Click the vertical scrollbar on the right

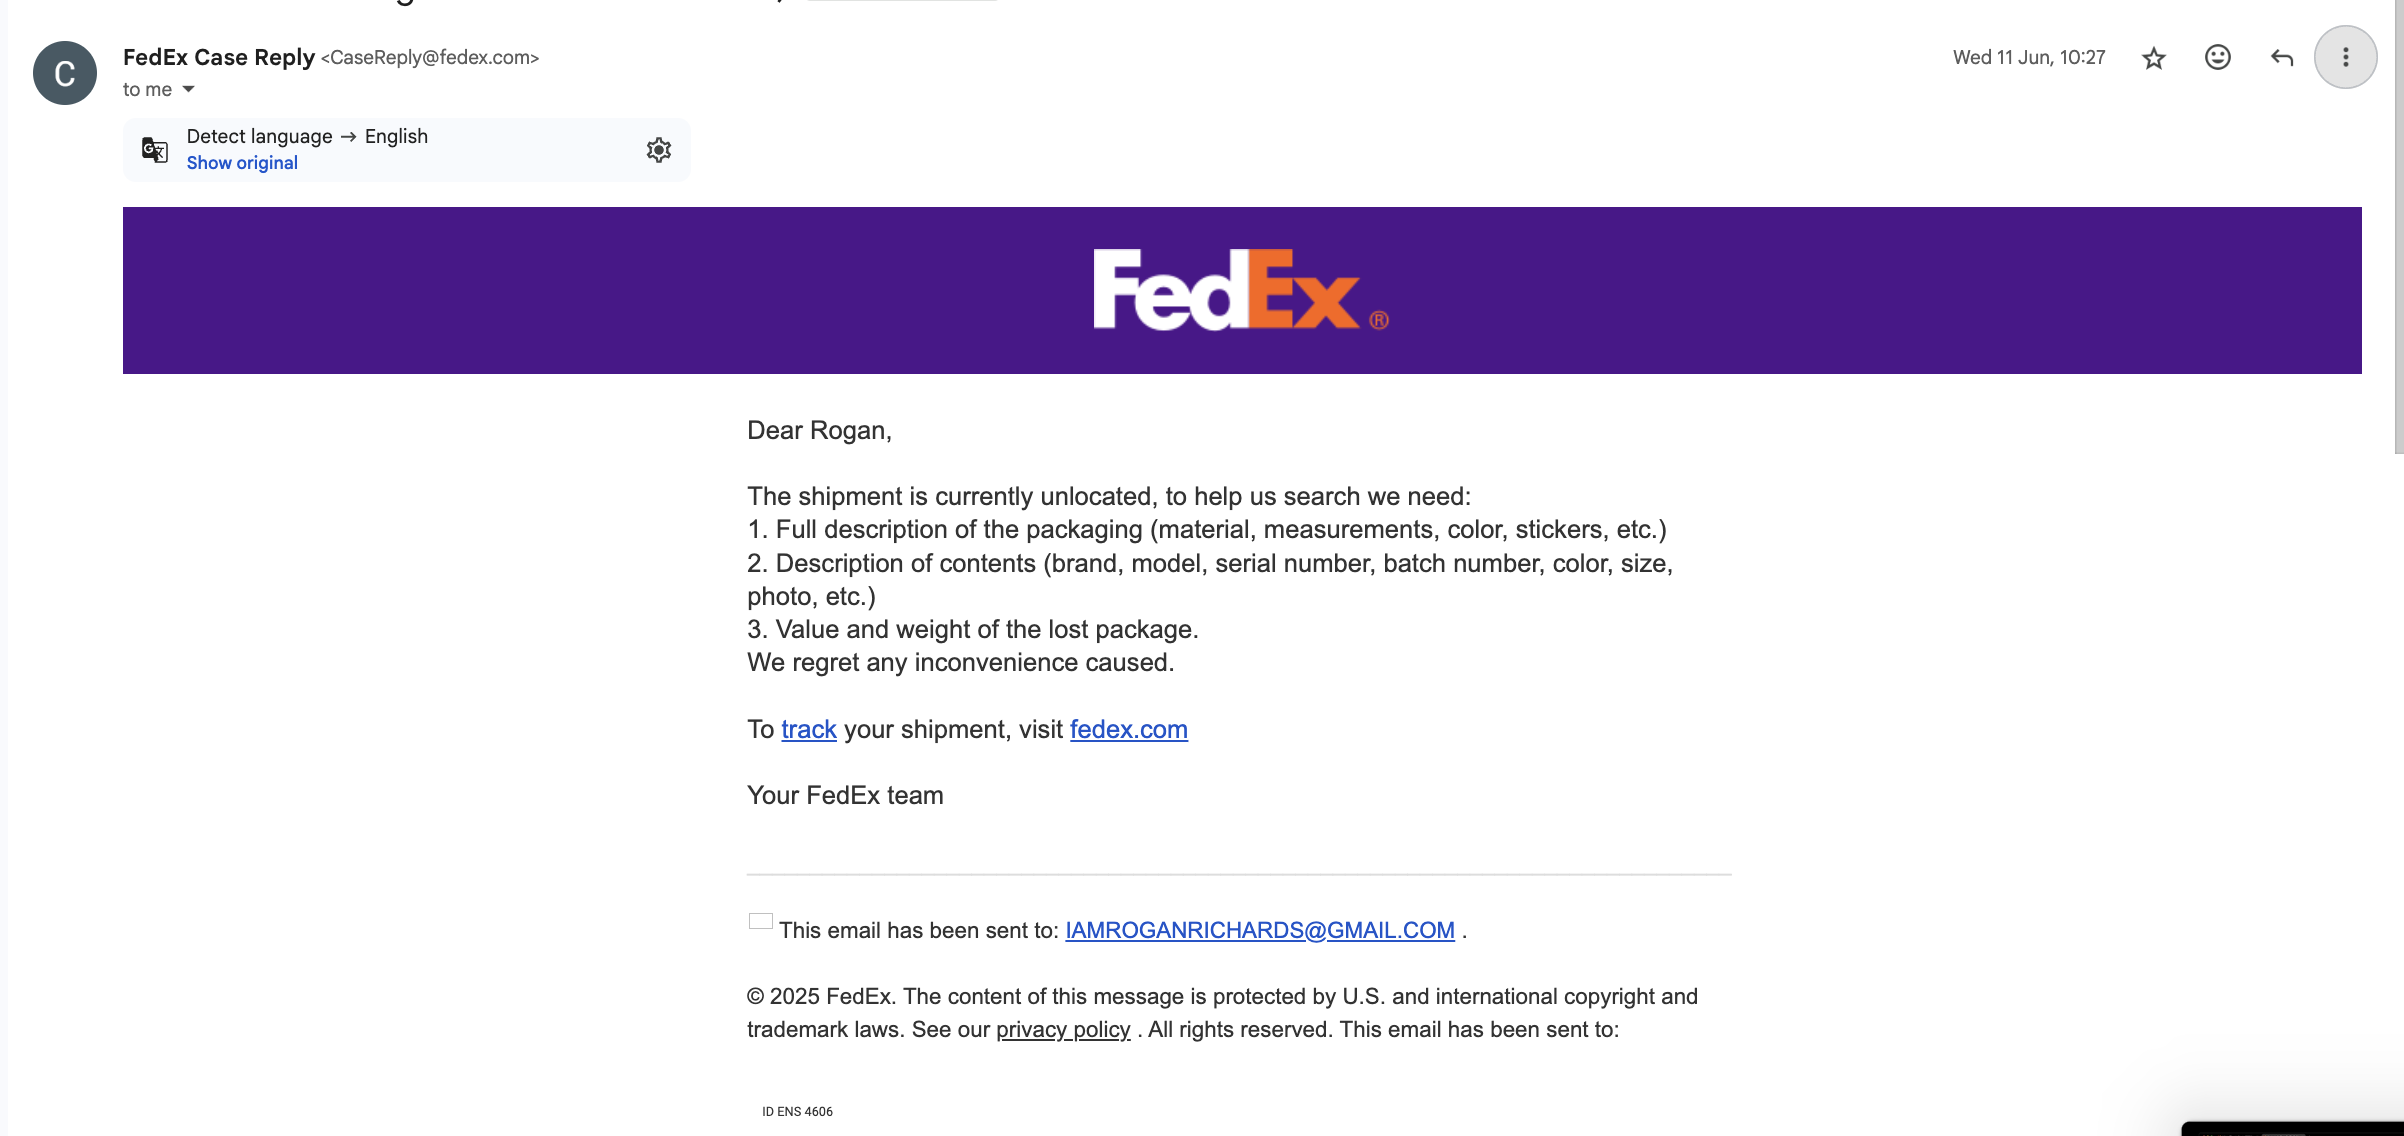coord(2398,225)
